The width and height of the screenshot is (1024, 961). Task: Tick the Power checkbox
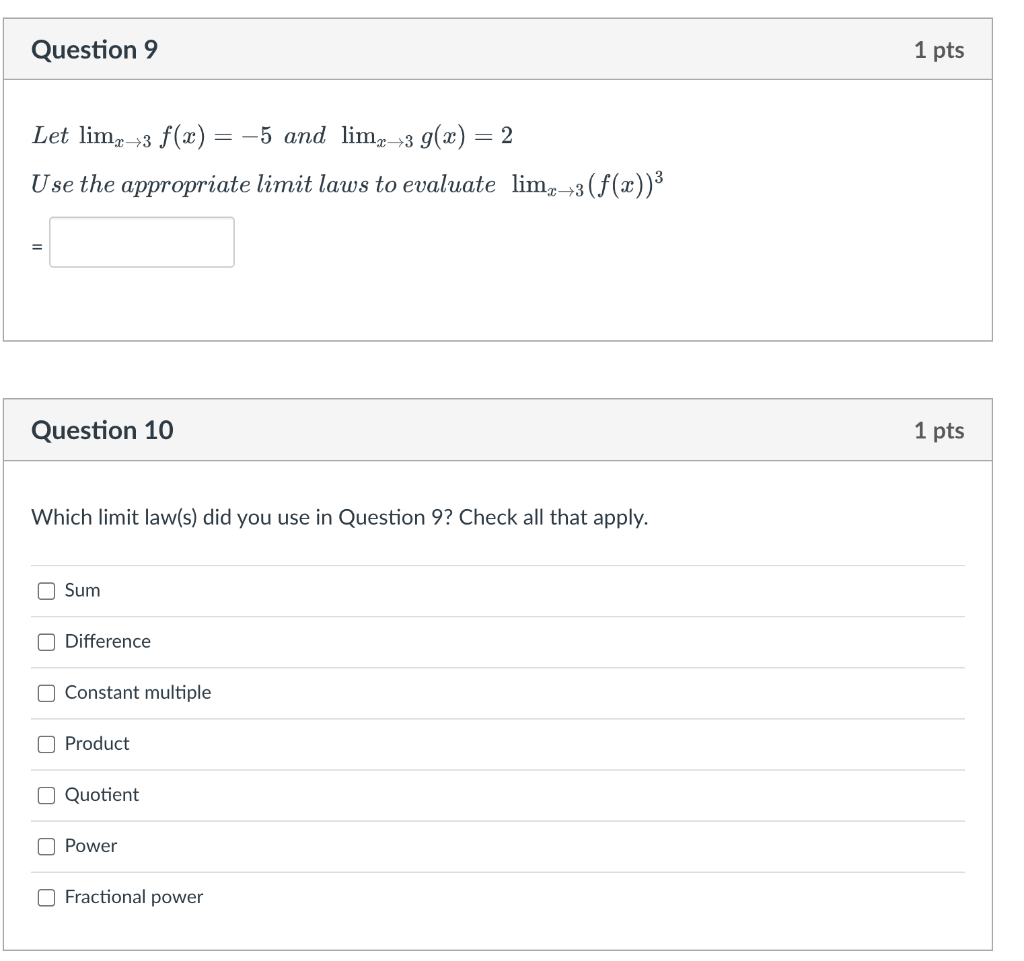46,846
